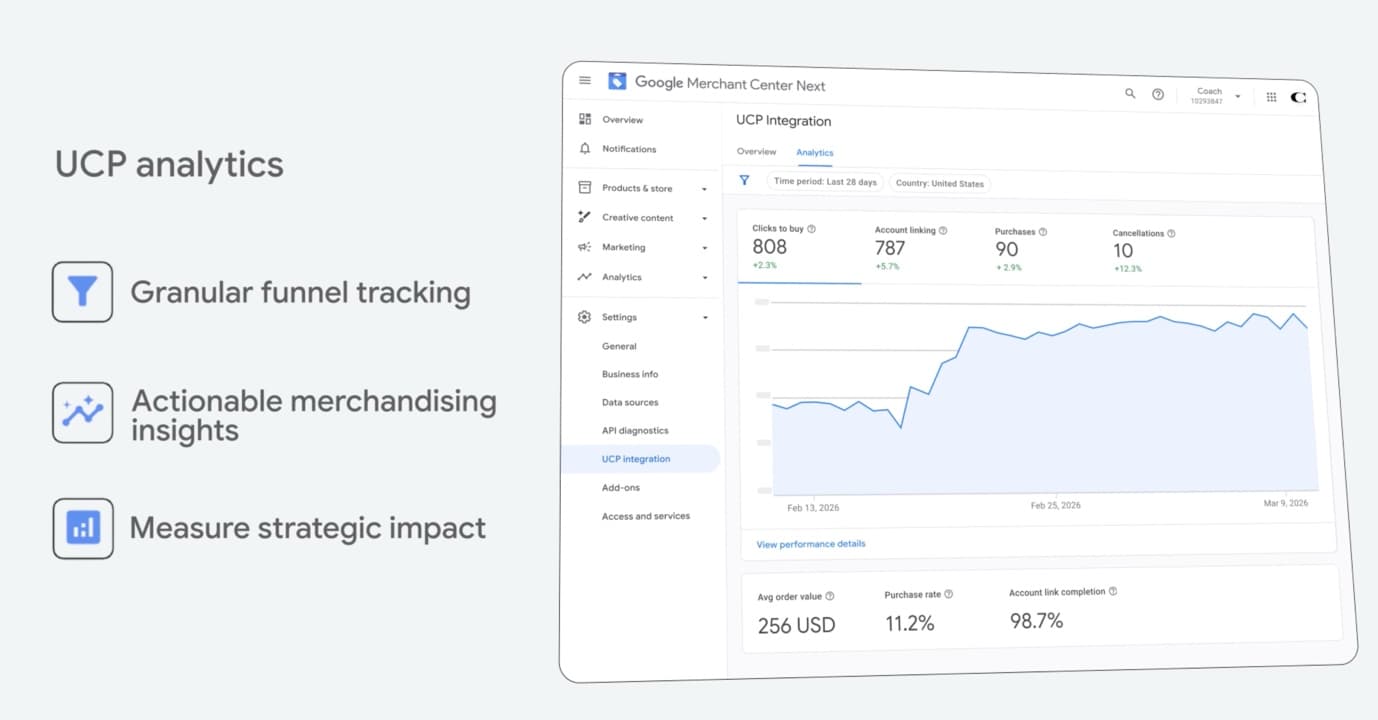Click the Coach account avatar icon
The width and height of the screenshot is (1378, 720).
1298,97
